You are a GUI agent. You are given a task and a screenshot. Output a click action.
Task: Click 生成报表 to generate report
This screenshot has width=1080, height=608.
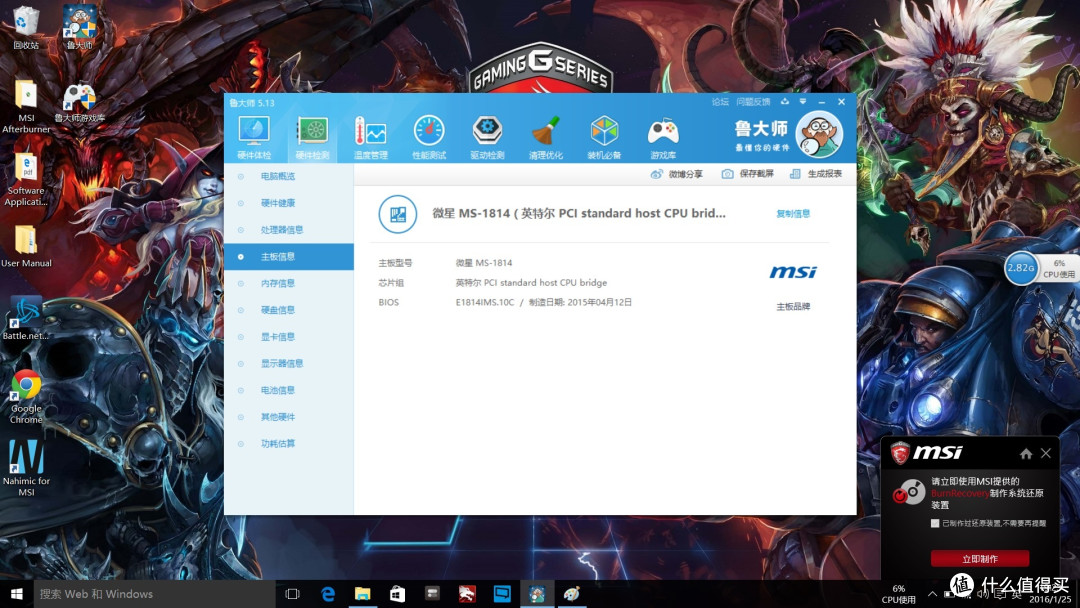[816, 174]
